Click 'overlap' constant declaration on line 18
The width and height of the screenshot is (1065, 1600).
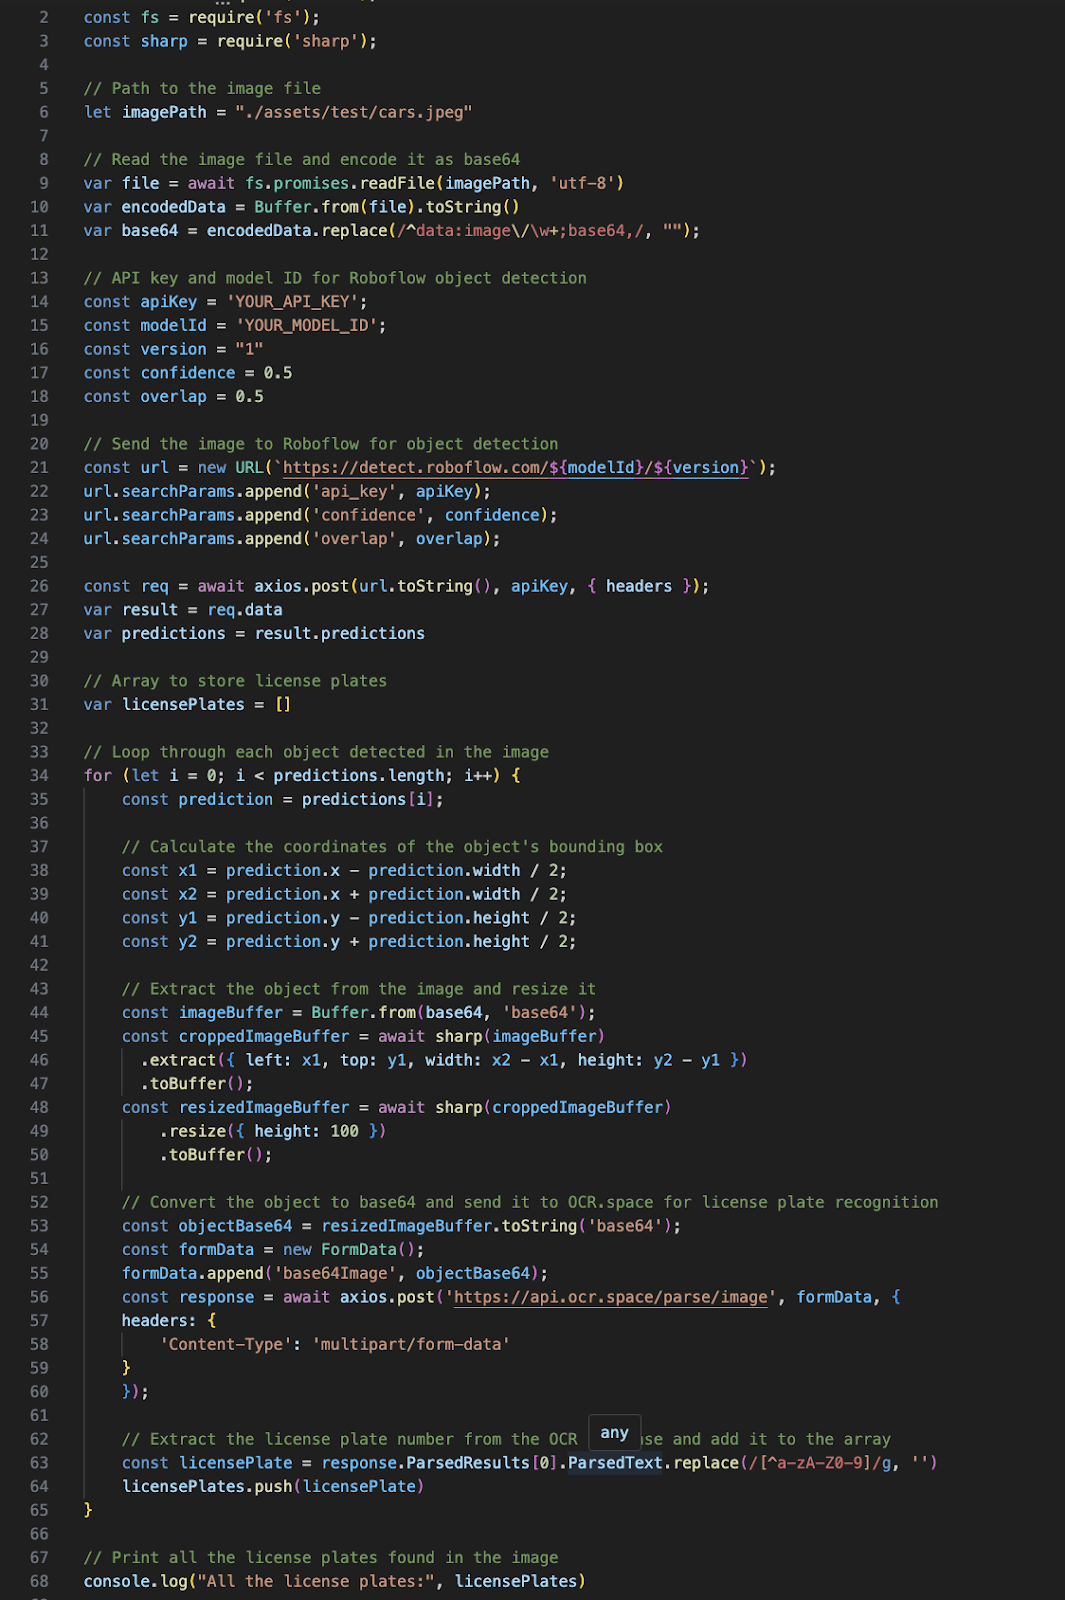tap(173, 397)
